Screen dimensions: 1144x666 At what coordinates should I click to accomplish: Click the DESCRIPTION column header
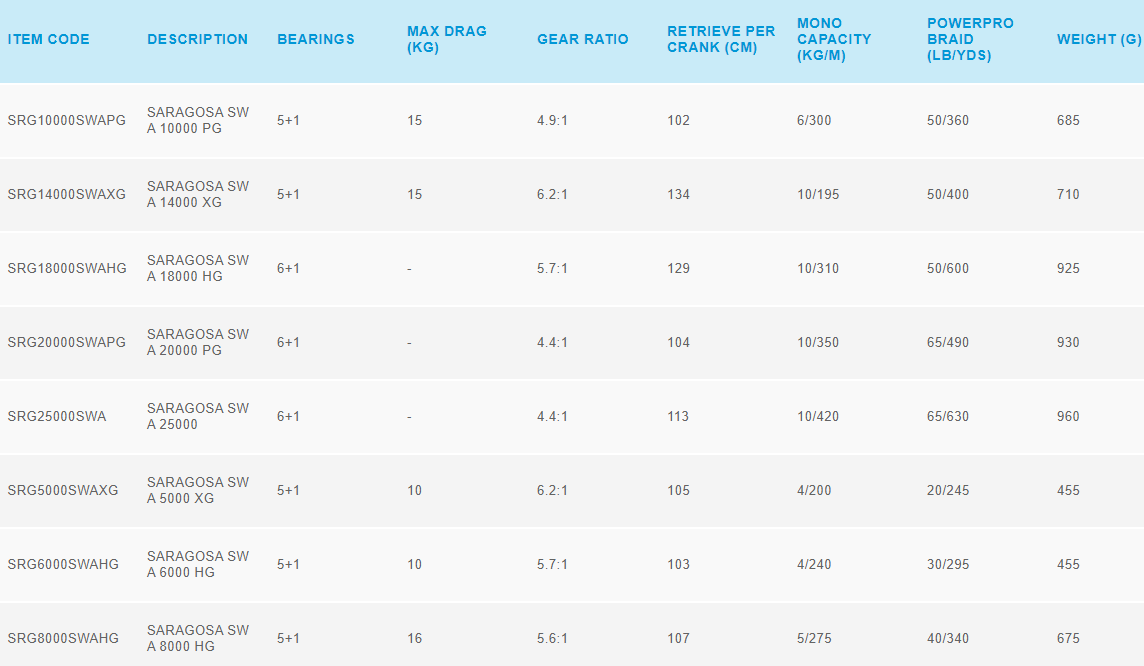[197, 40]
